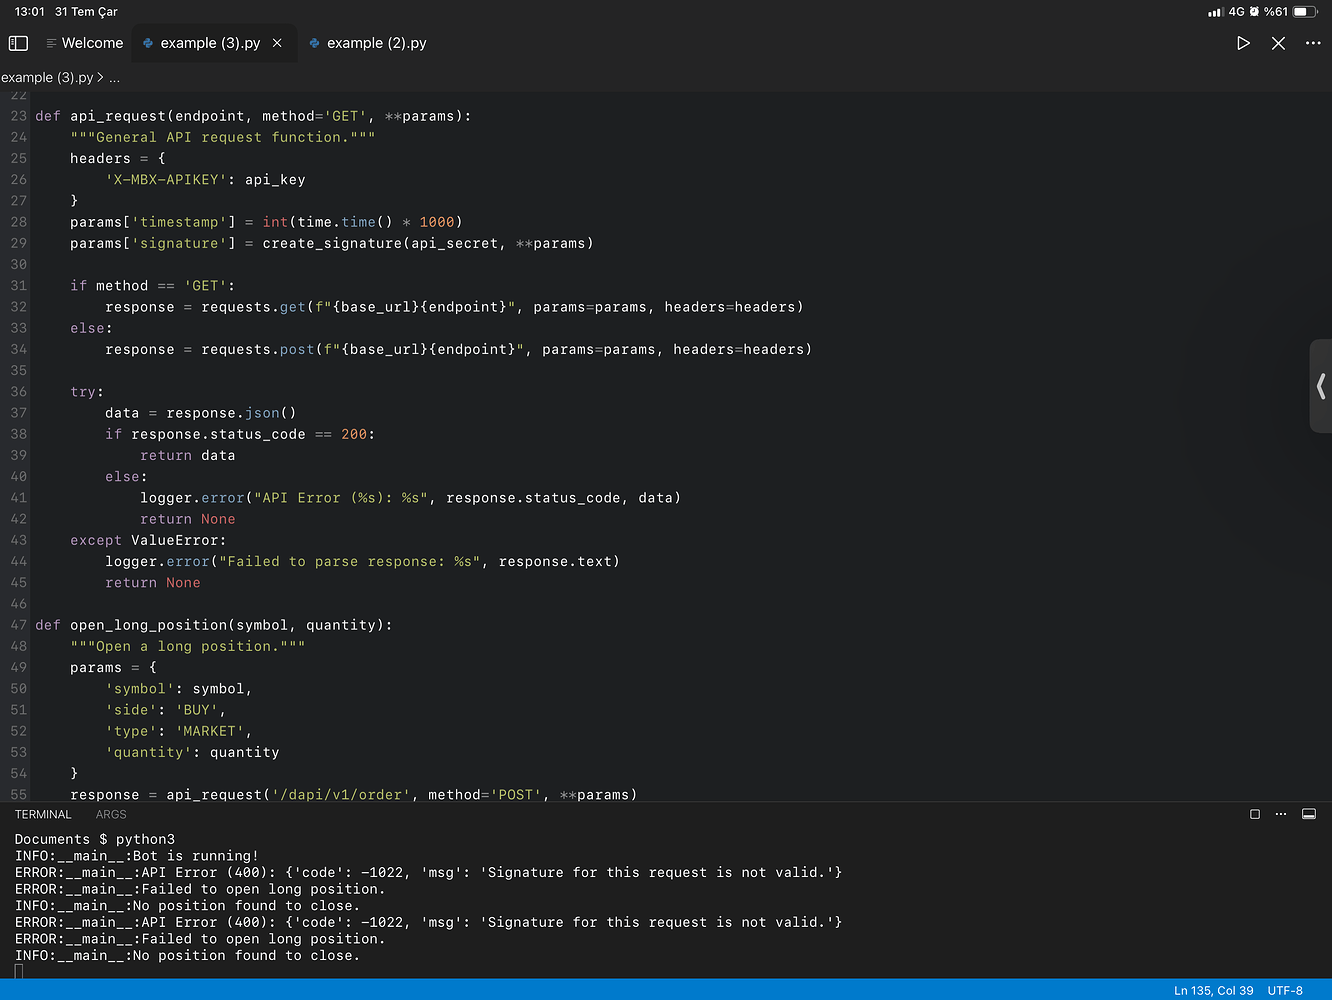Run the Python script with play button
1332x1000 pixels.
click(x=1243, y=43)
